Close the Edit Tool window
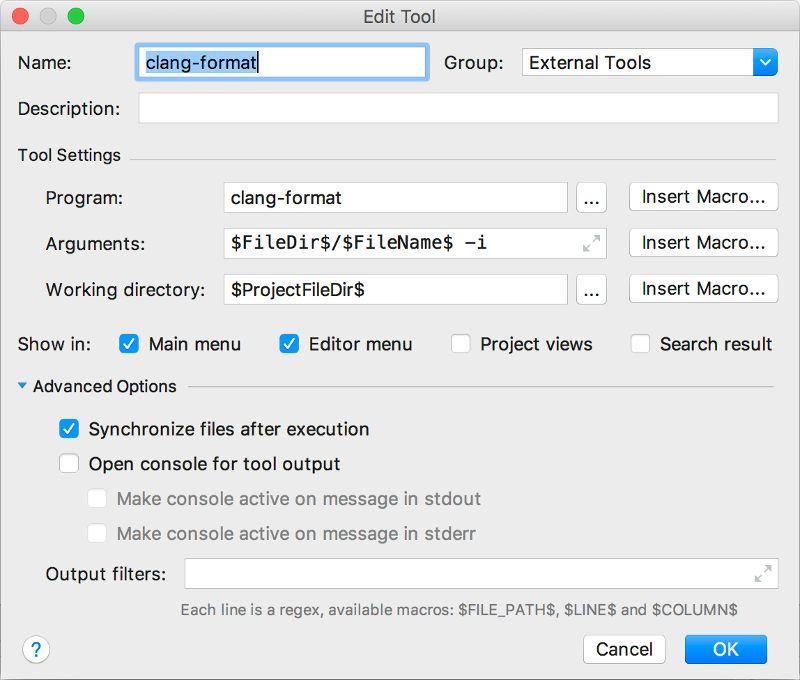Viewport: 800px width, 680px height. 20,16
